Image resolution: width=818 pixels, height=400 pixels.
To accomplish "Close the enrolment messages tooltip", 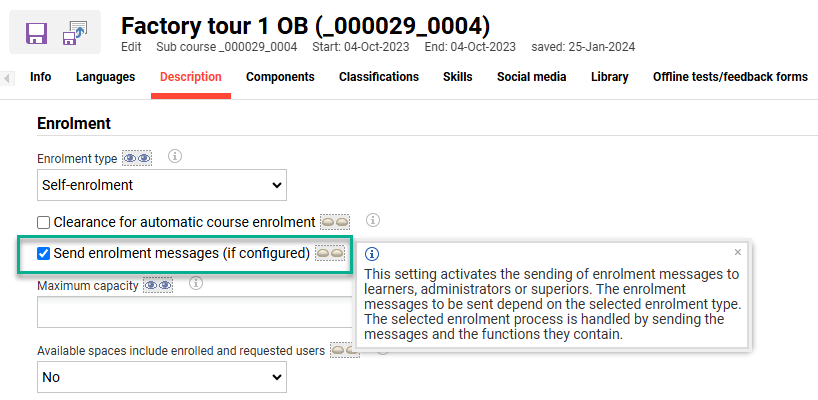I will tap(738, 252).
